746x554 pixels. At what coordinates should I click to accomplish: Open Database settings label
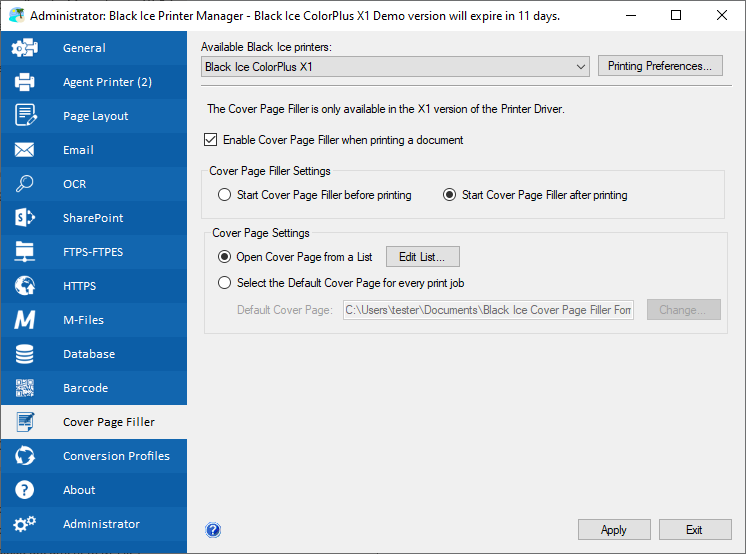pos(89,354)
